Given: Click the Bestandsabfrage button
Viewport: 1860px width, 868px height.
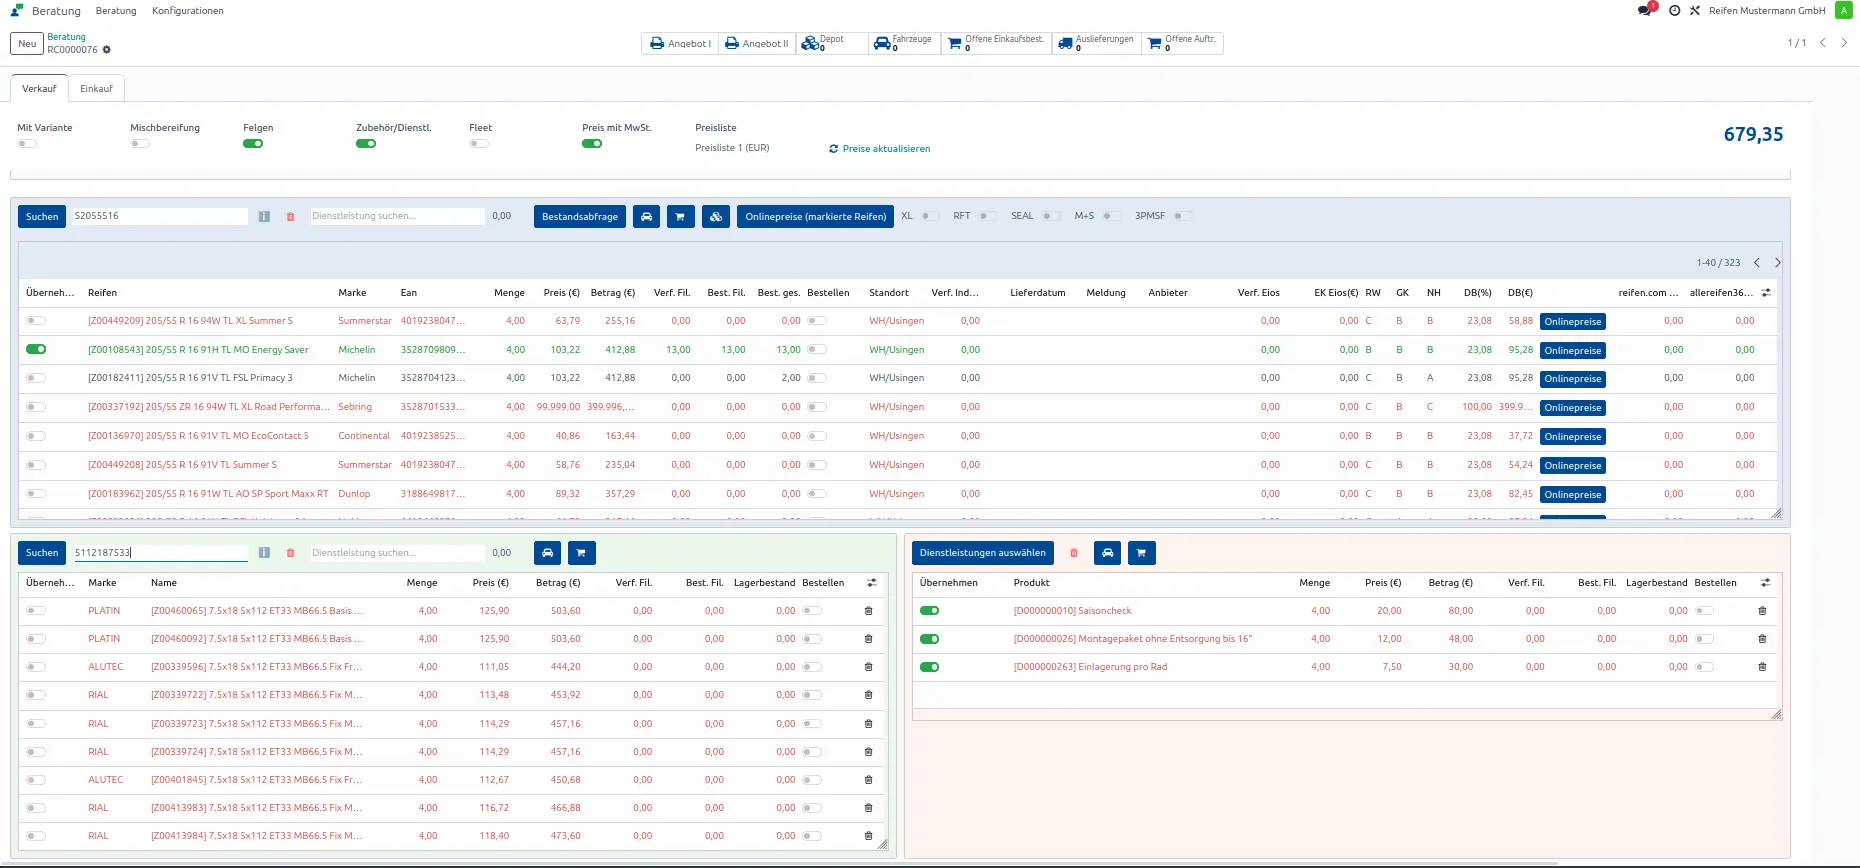Looking at the screenshot, I should pyautogui.click(x=580, y=217).
